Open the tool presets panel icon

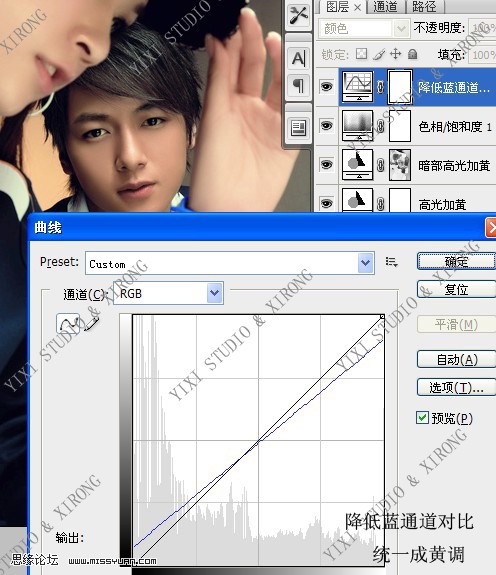(x=298, y=15)
